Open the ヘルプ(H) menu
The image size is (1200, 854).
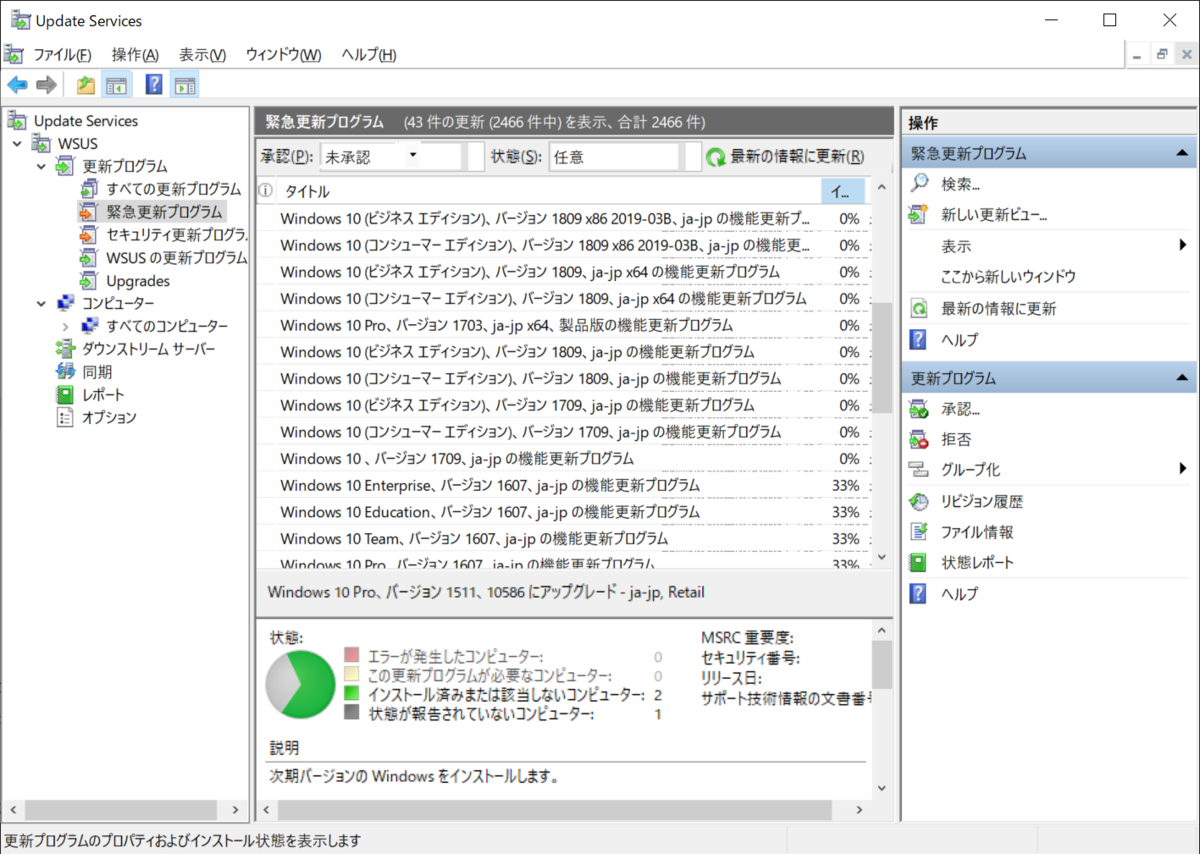point(368,55)
